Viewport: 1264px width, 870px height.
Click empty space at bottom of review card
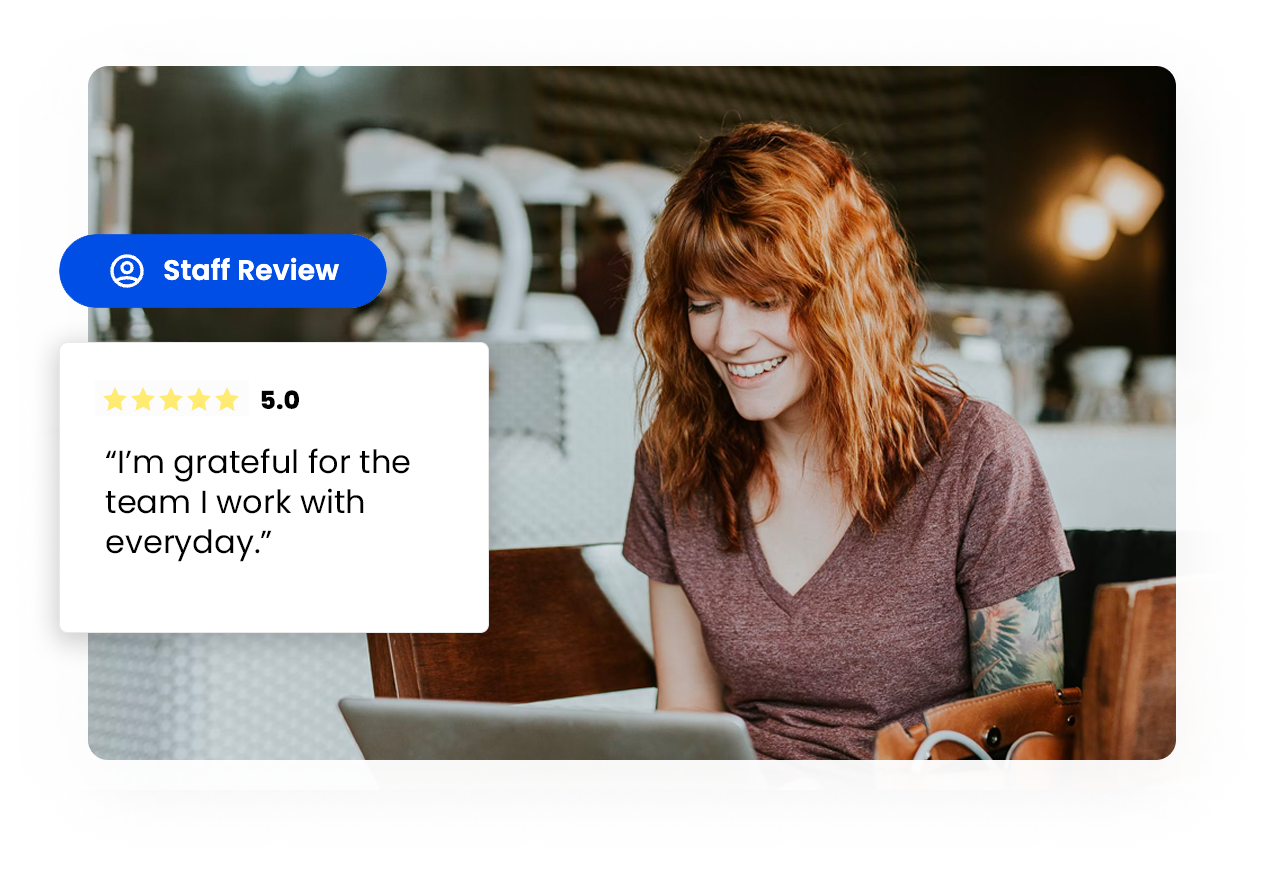273,600
